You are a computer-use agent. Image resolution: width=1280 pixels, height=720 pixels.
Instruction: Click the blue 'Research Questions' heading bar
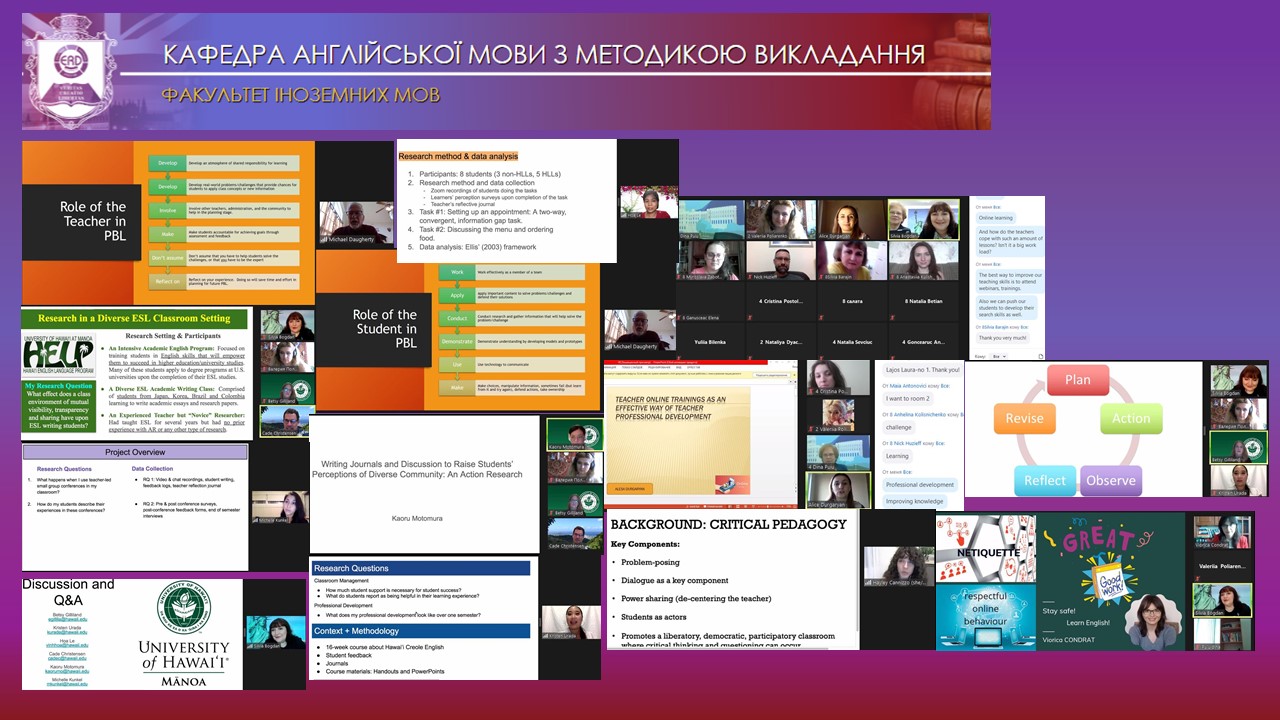pyautogui.click(x=419, y=568)
